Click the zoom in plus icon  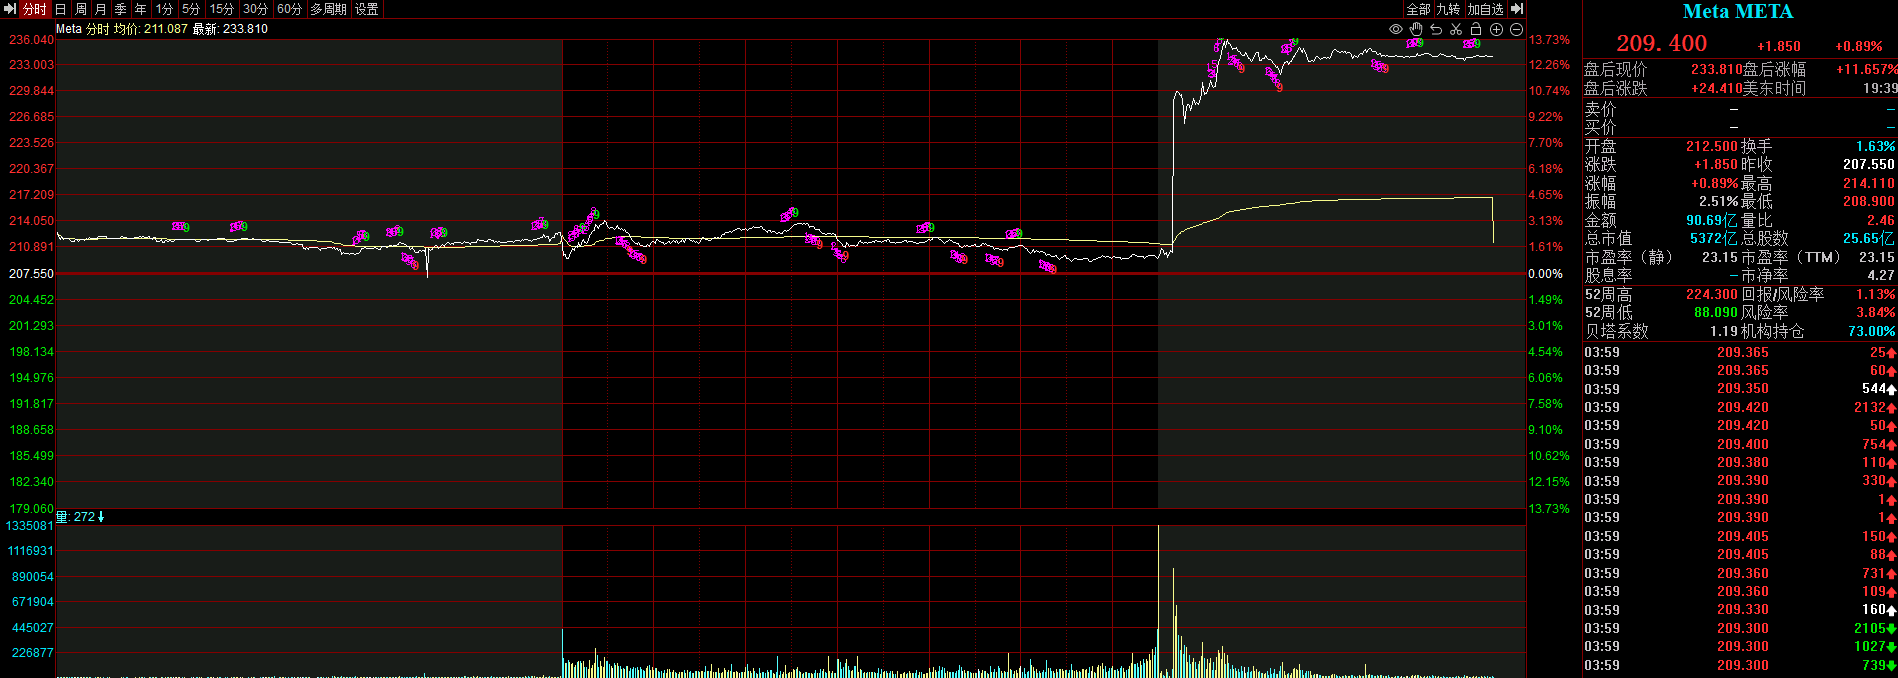coord(1496,29)
